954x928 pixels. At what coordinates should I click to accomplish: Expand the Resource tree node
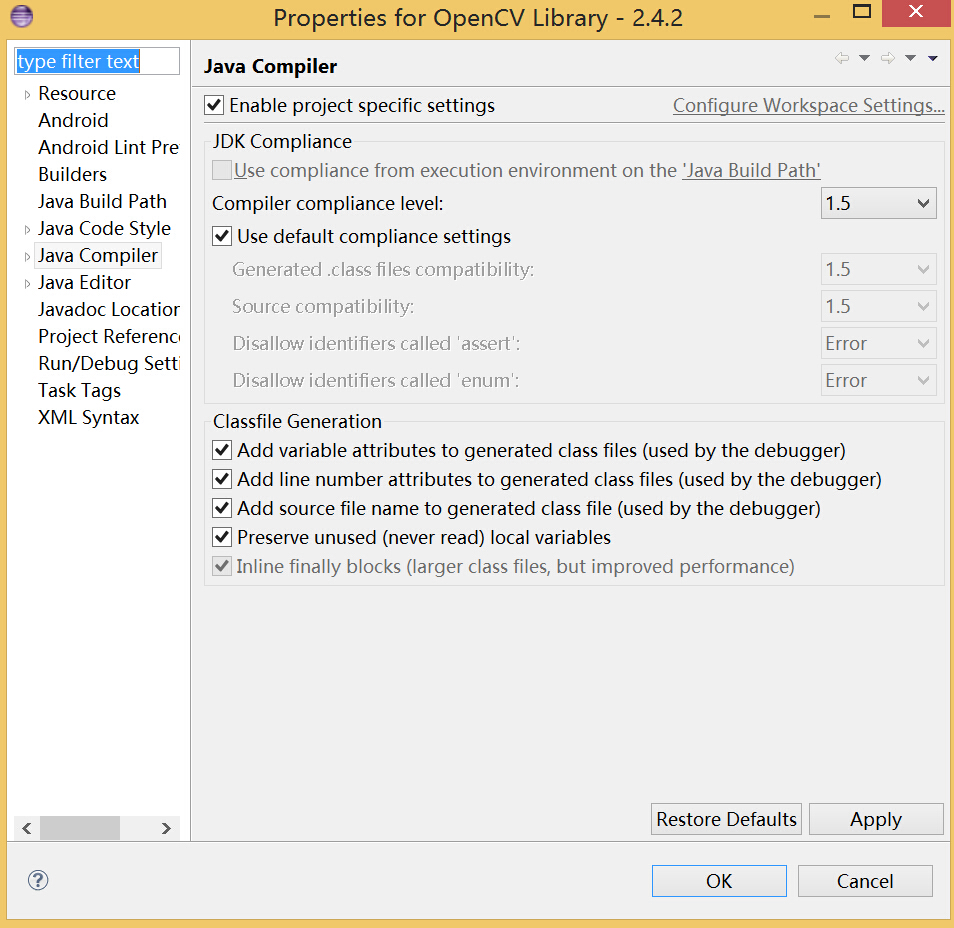click(x=27, y=94)
